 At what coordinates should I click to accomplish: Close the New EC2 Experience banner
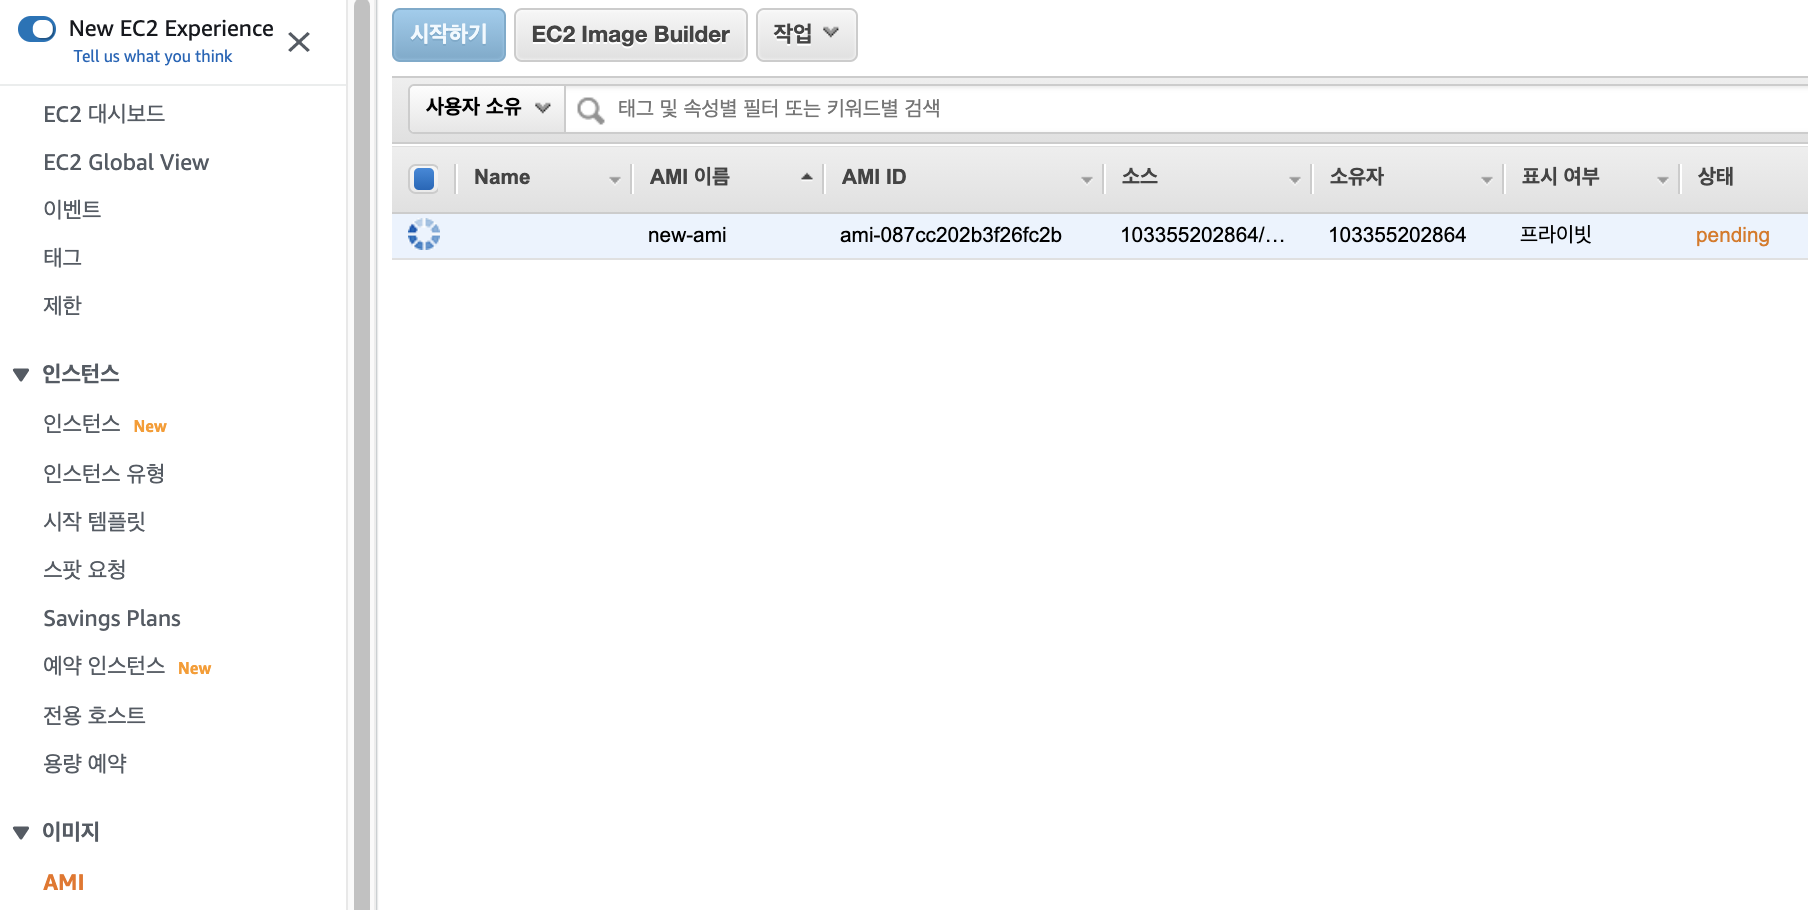click(x=299, y=42)
